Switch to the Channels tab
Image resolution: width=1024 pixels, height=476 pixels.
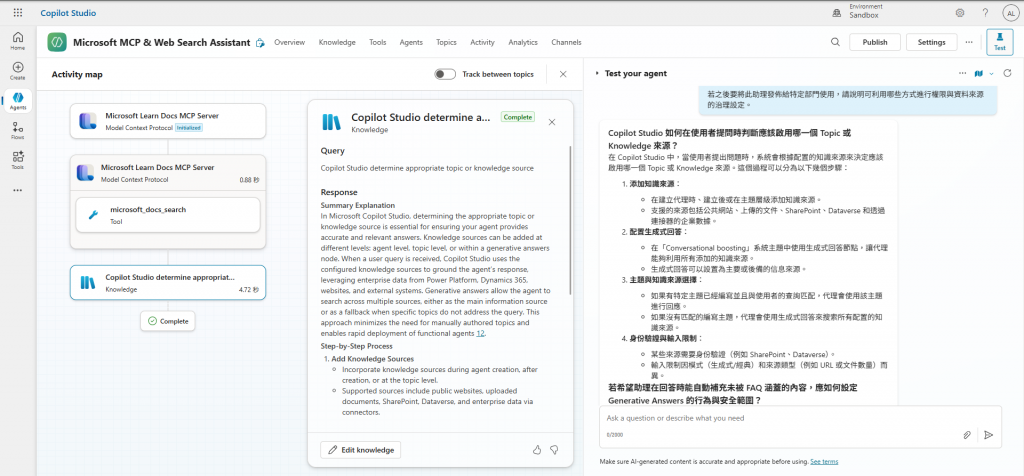click(566, 42)
